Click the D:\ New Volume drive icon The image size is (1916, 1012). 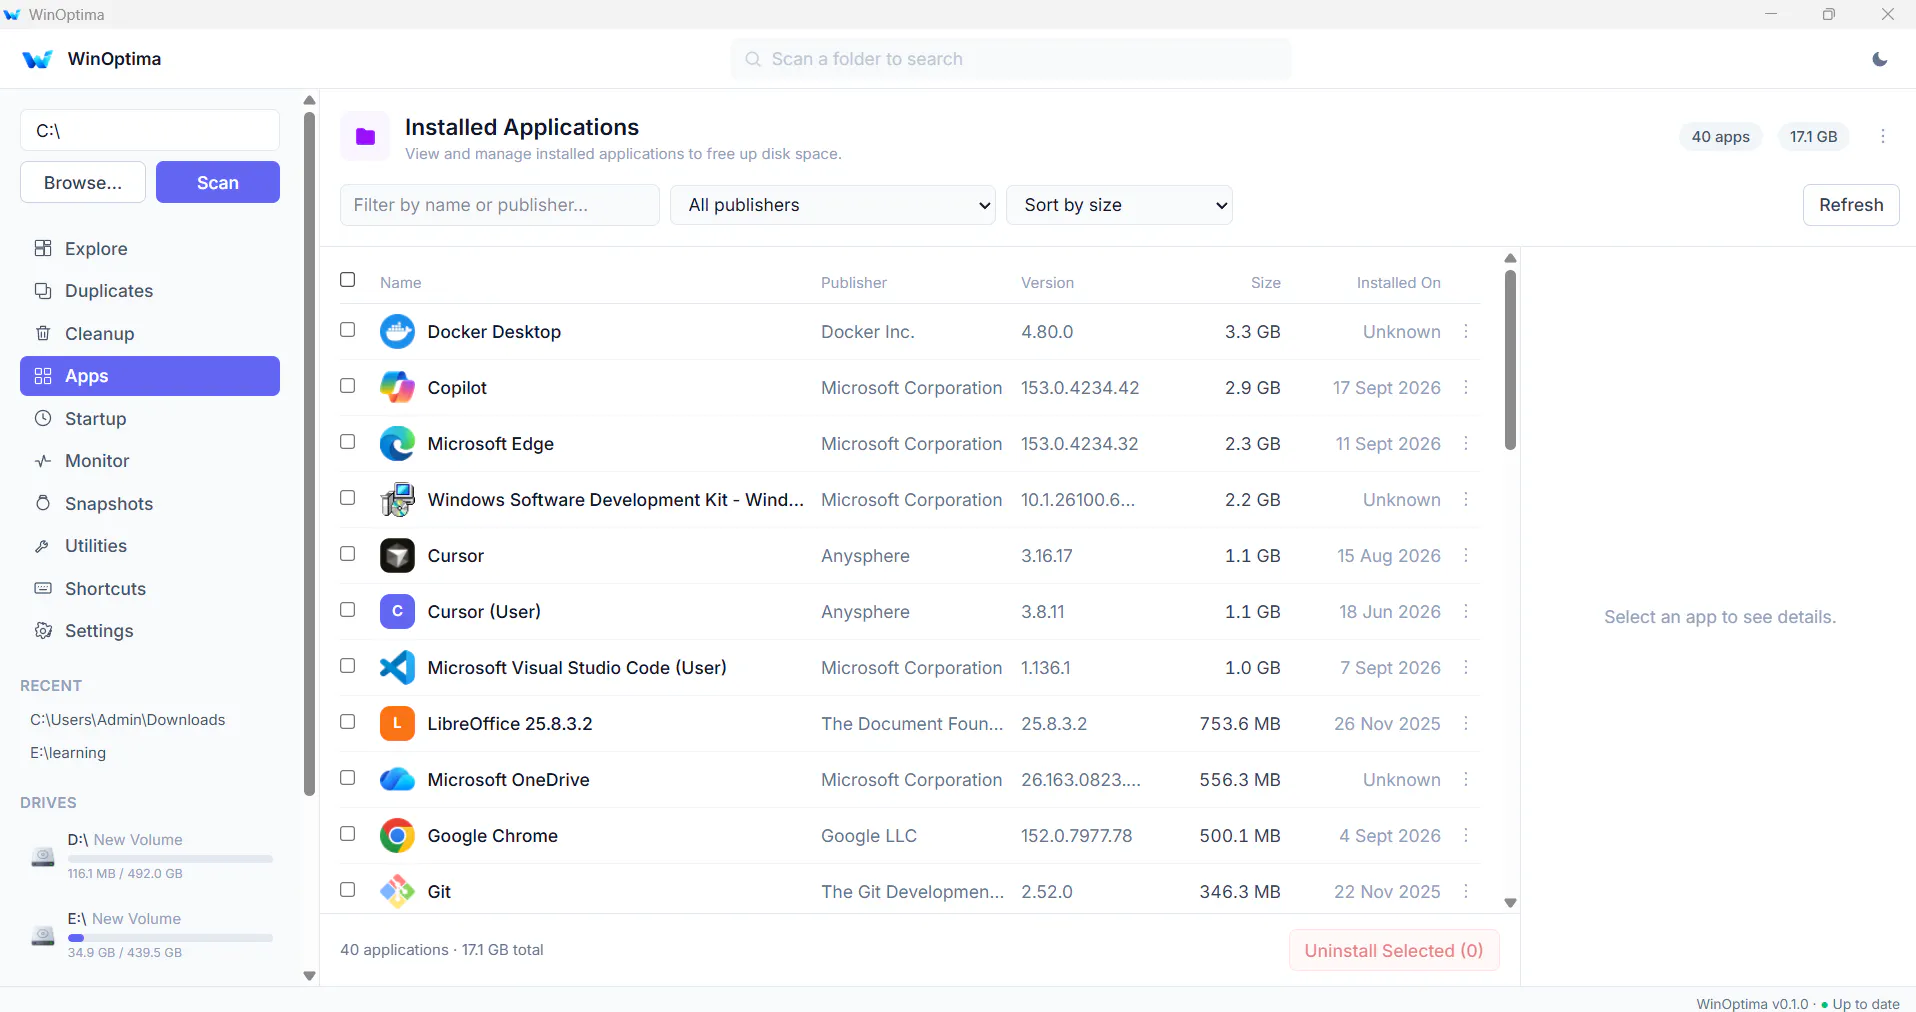[43, 857]
